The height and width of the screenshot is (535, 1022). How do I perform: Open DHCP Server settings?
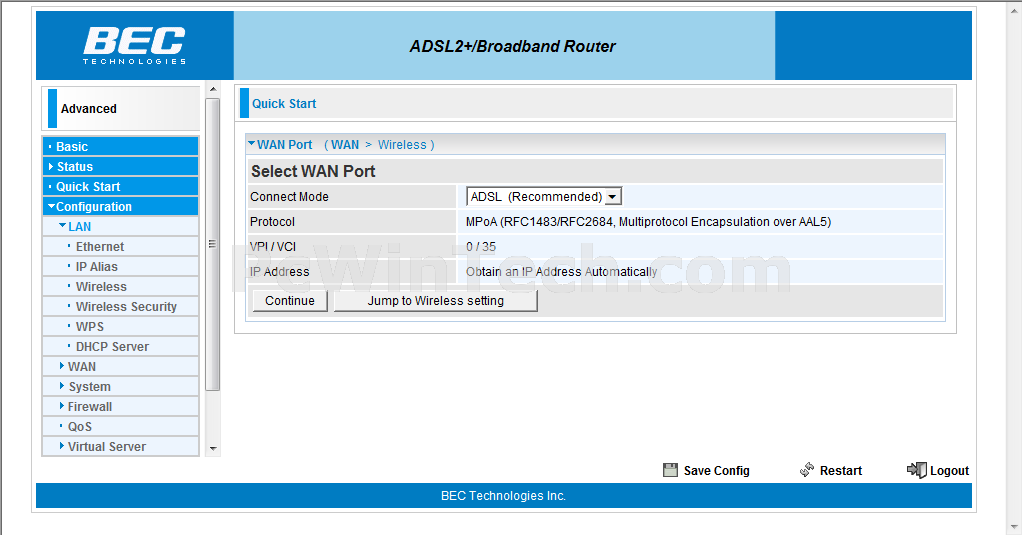pyautogui.click(x=121, y=347)
